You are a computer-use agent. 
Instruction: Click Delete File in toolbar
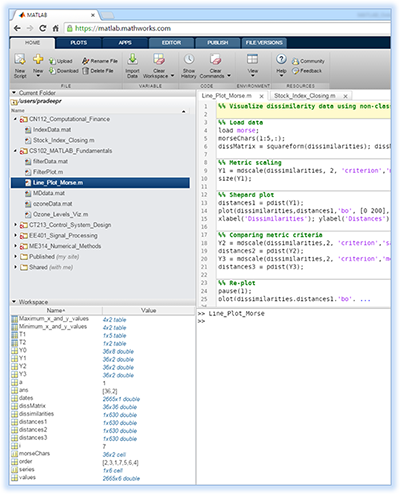(x=98, y=71)
